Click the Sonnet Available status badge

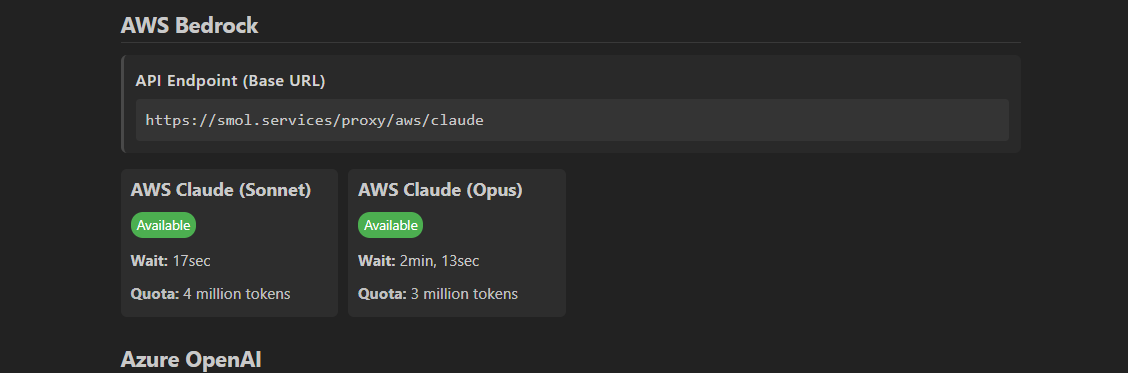[163, 225]
